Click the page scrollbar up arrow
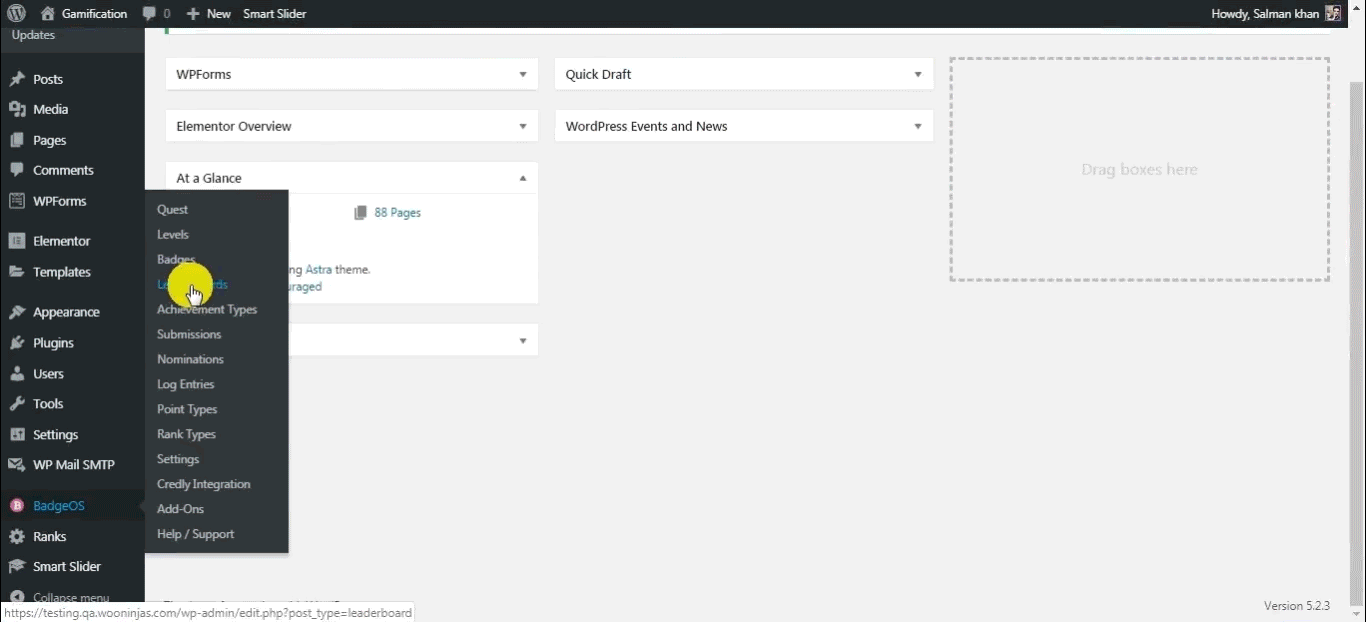The image size is (1366, 622). coord(1357,6)
